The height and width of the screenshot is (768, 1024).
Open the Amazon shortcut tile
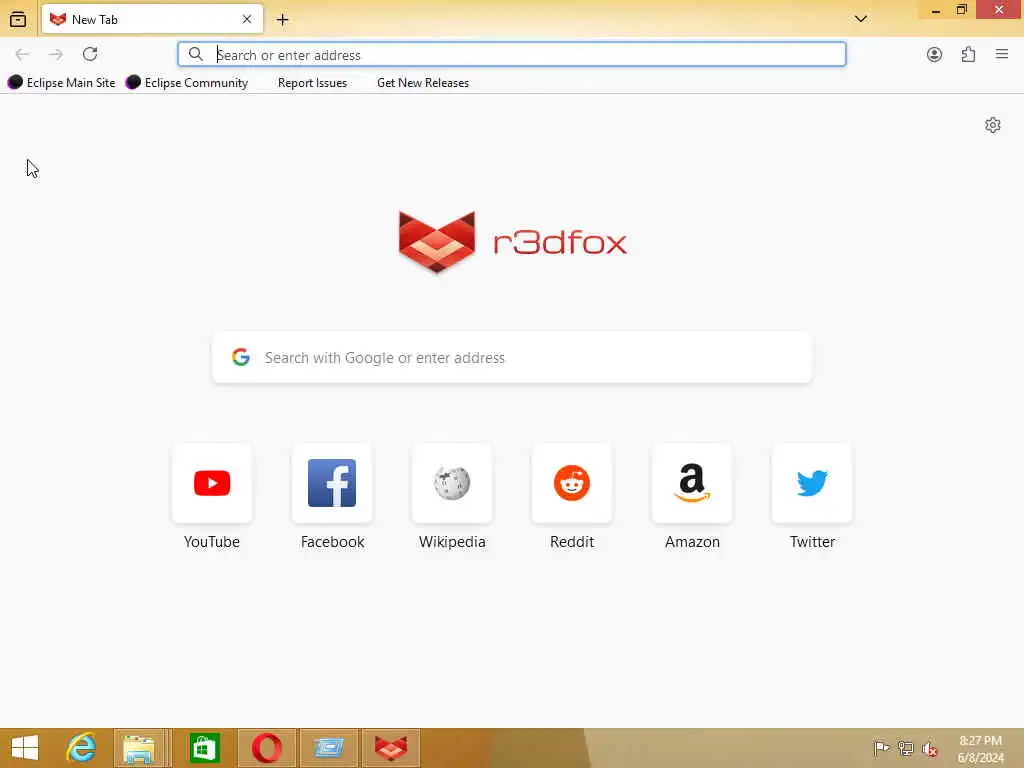(692, 483)
